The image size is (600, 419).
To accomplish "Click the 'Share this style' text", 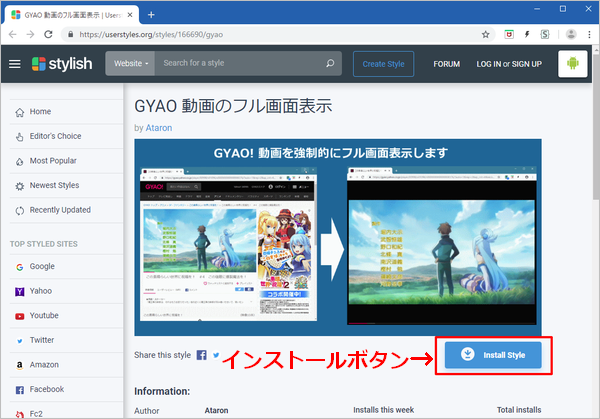I will tap(162, 355).
